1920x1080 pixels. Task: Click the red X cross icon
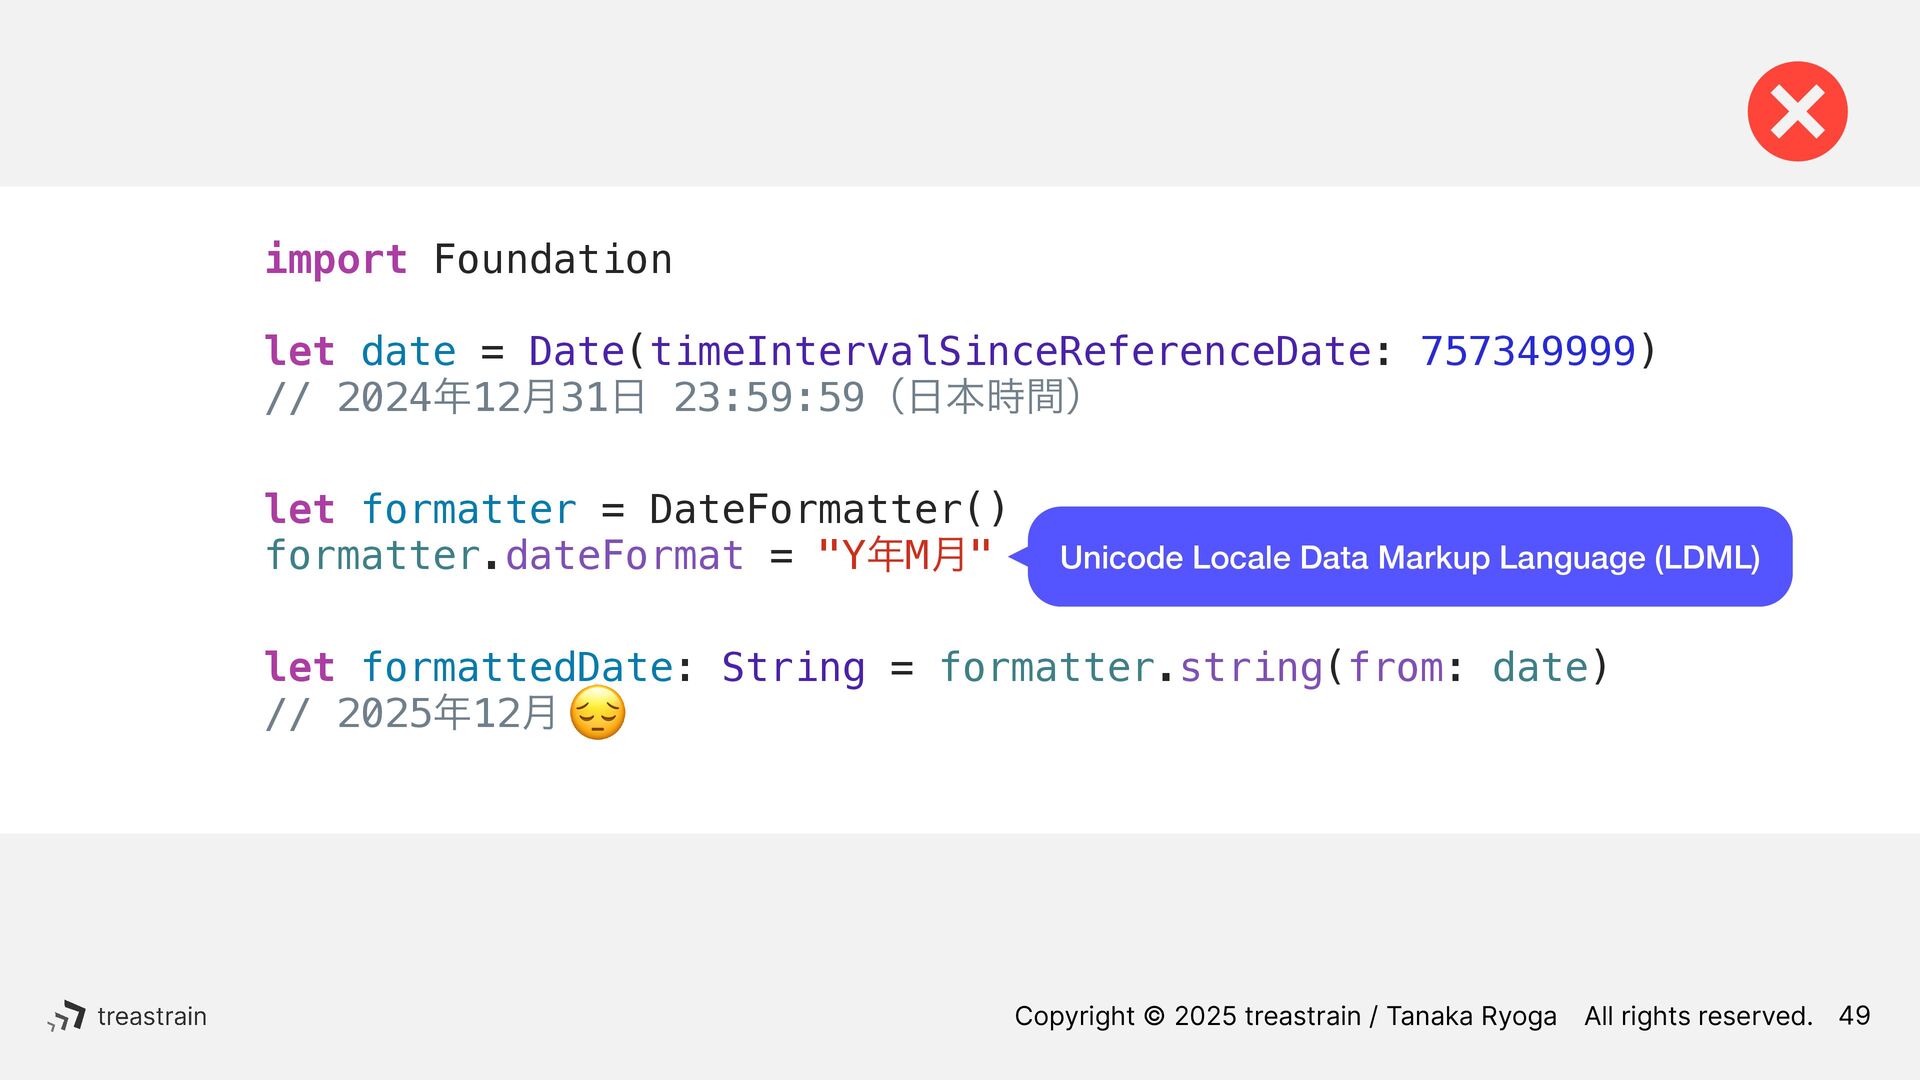coord(1797,111)
